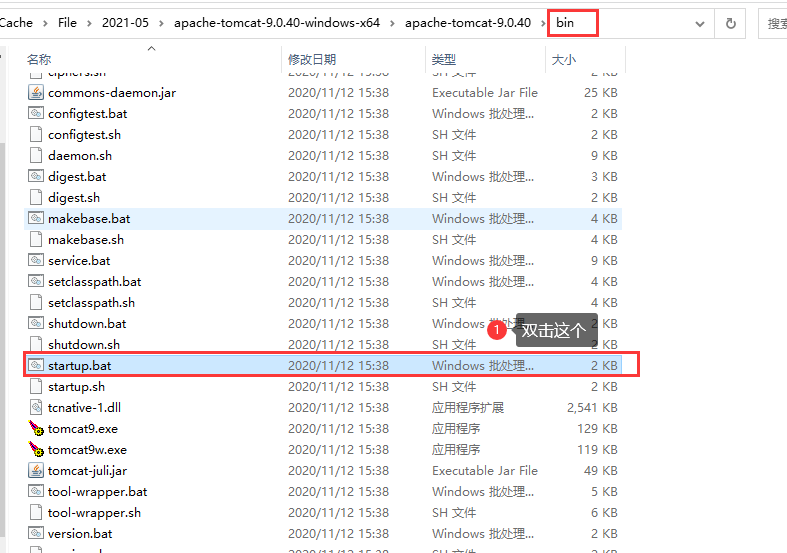
Task: Click the digest.sh file icon
Action: point(36,198)
